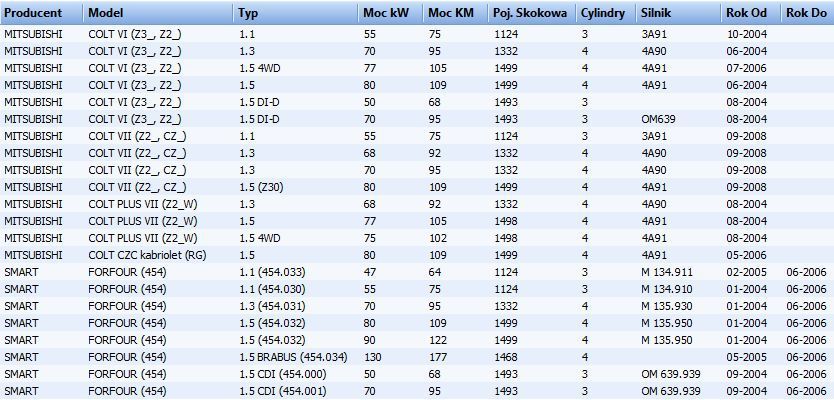Click date 10-2004 in Rok Od

pyautogui.click(x=746, y=34)
